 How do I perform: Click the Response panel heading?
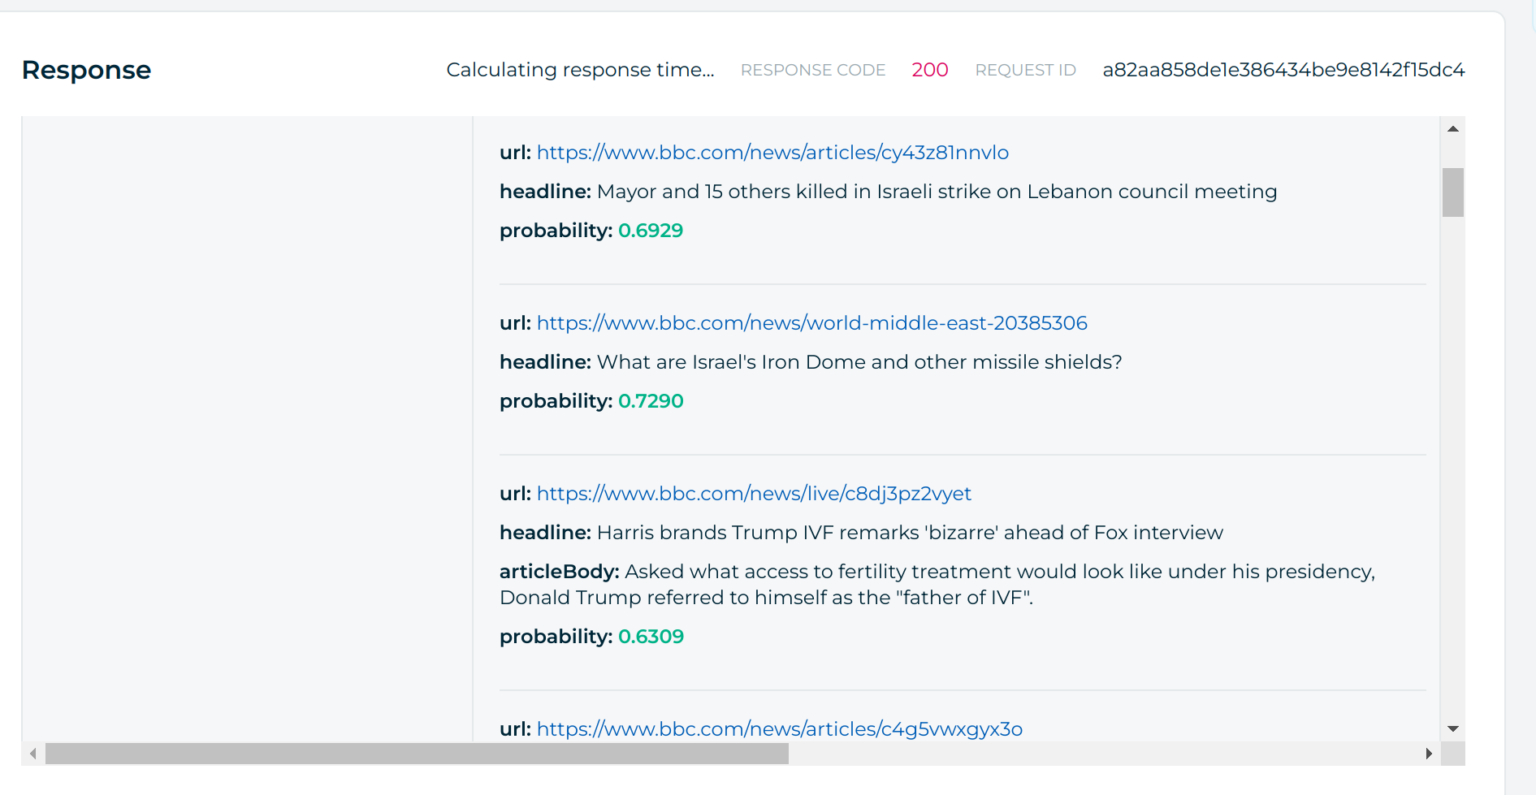click(x=85, y=69)
